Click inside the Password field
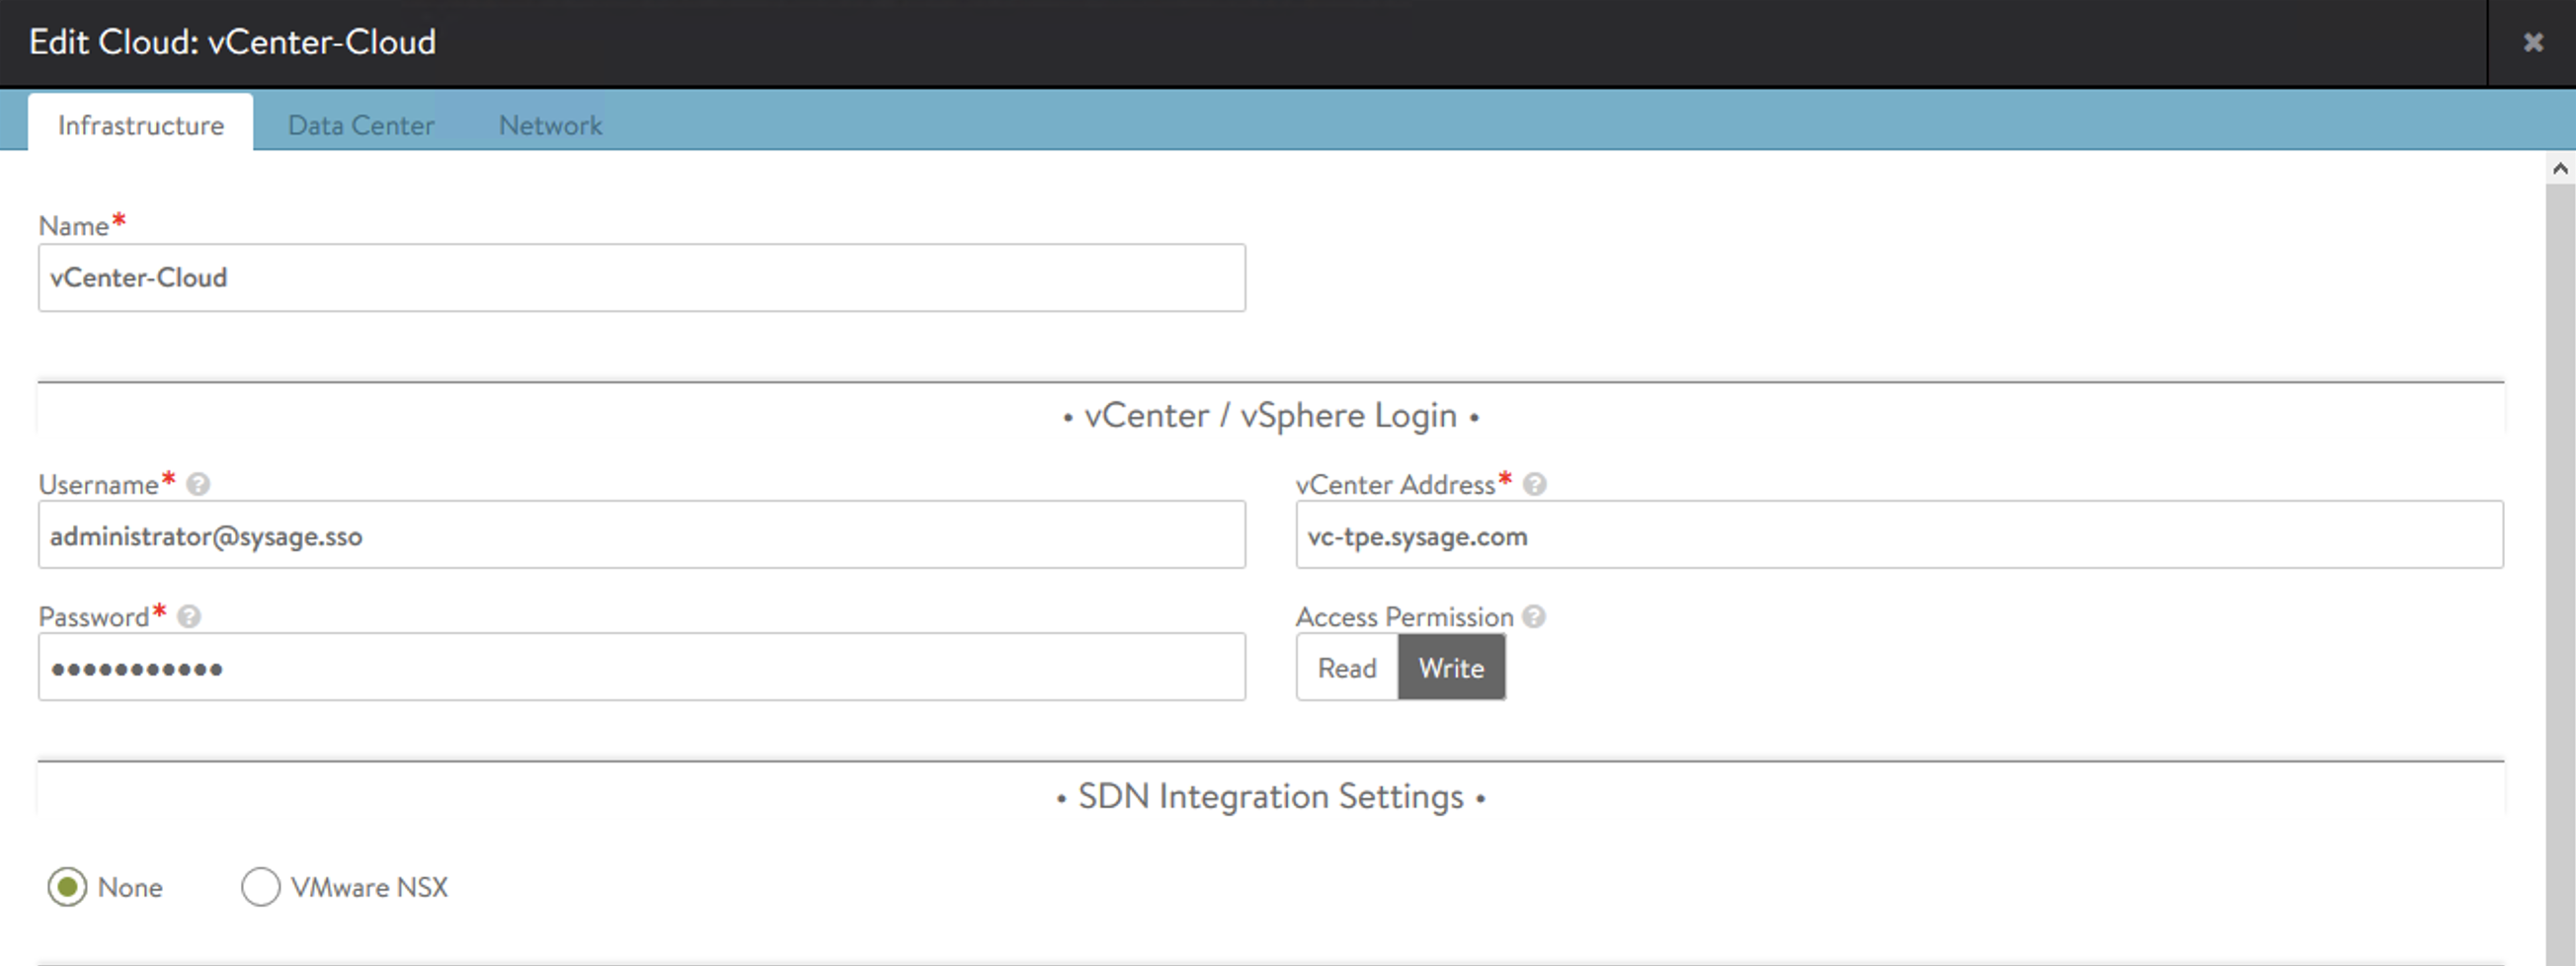The image size is (2576, 966). coord(641,668)
